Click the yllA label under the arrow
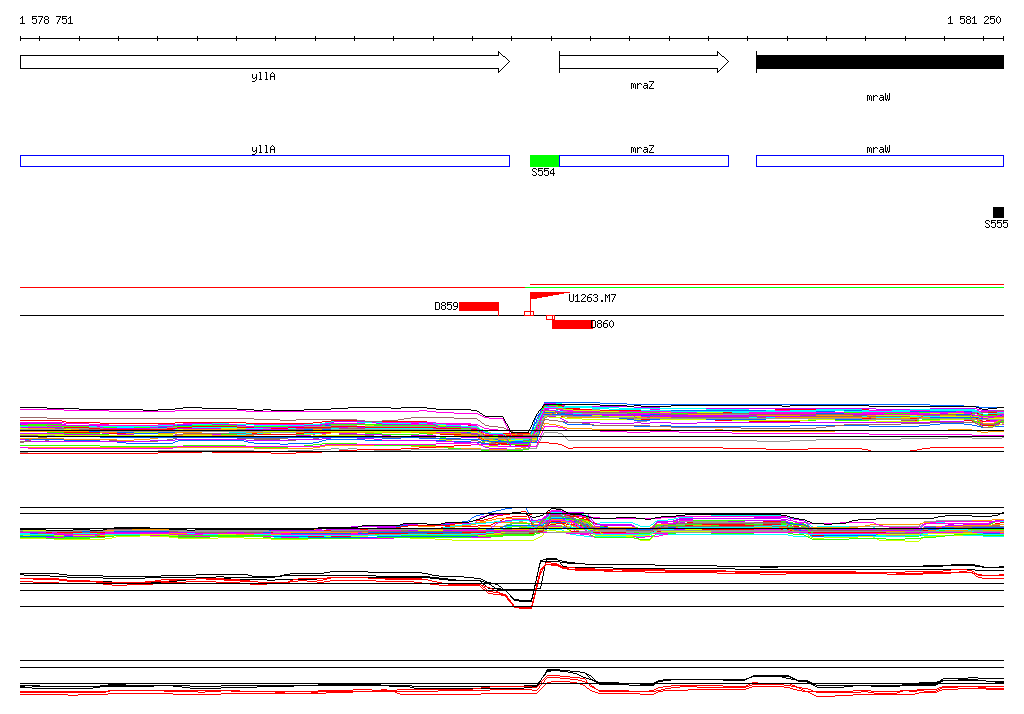This screenshot has width=1024, height=714. tap(263, 76)
